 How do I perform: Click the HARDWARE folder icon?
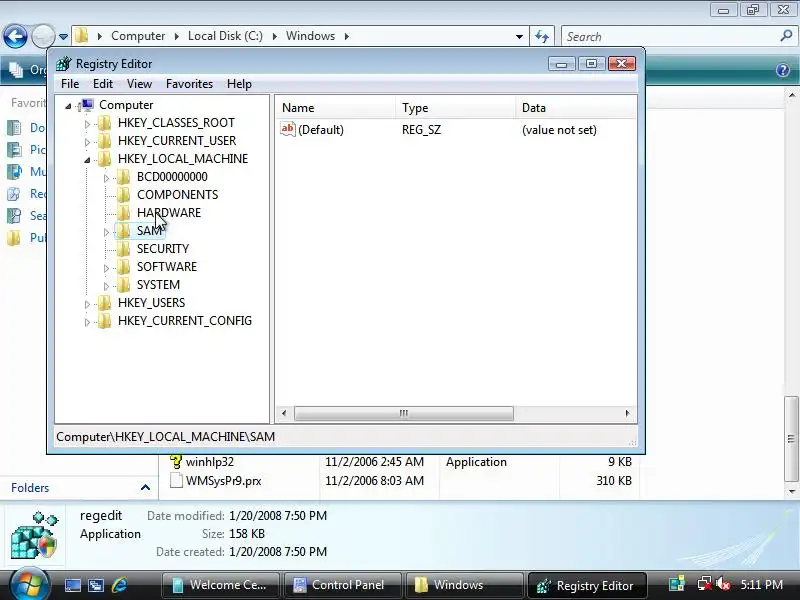tap(123, 213)
